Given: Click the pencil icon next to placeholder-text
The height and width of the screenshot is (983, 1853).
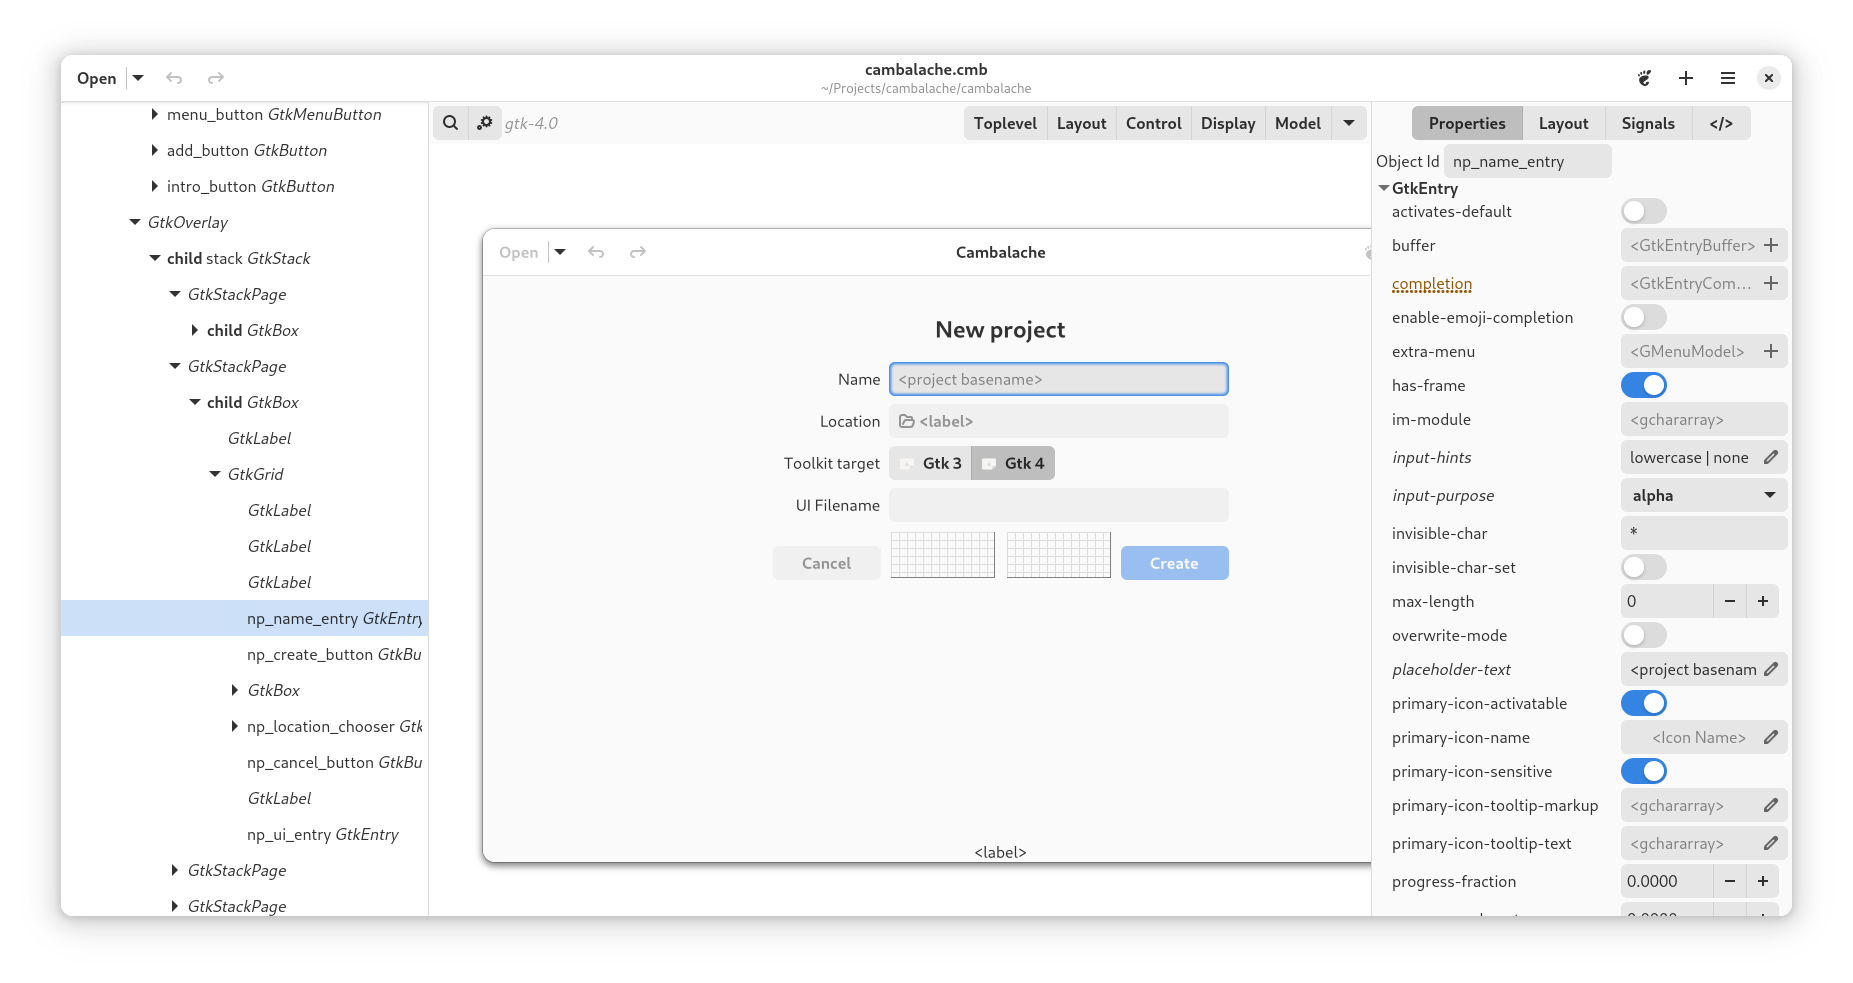Looking at the screenshot, I should 1771,669.
